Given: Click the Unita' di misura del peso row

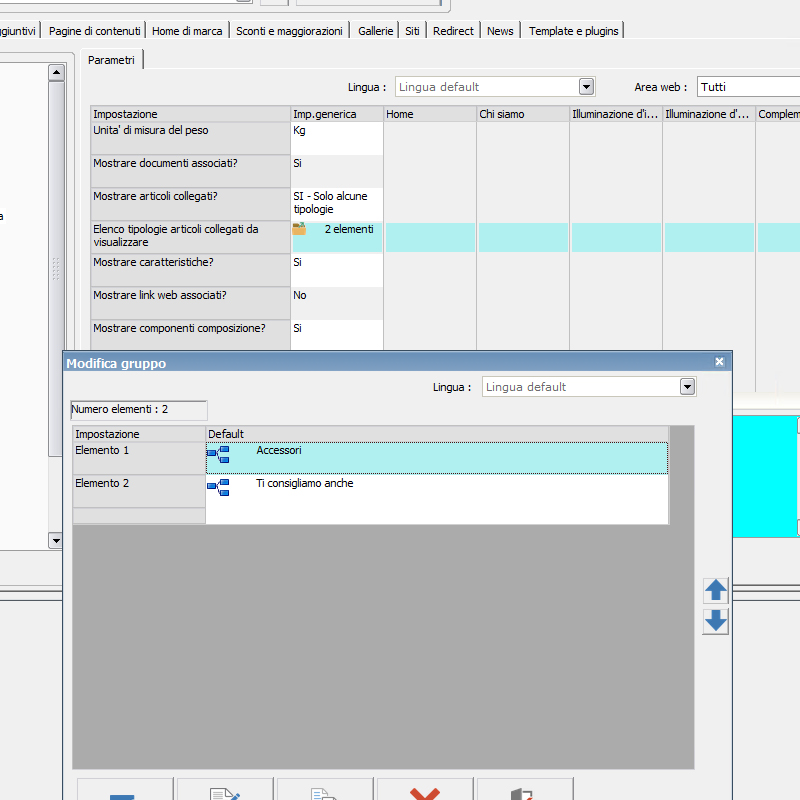Looking at the screenshot, I should 190,138.
